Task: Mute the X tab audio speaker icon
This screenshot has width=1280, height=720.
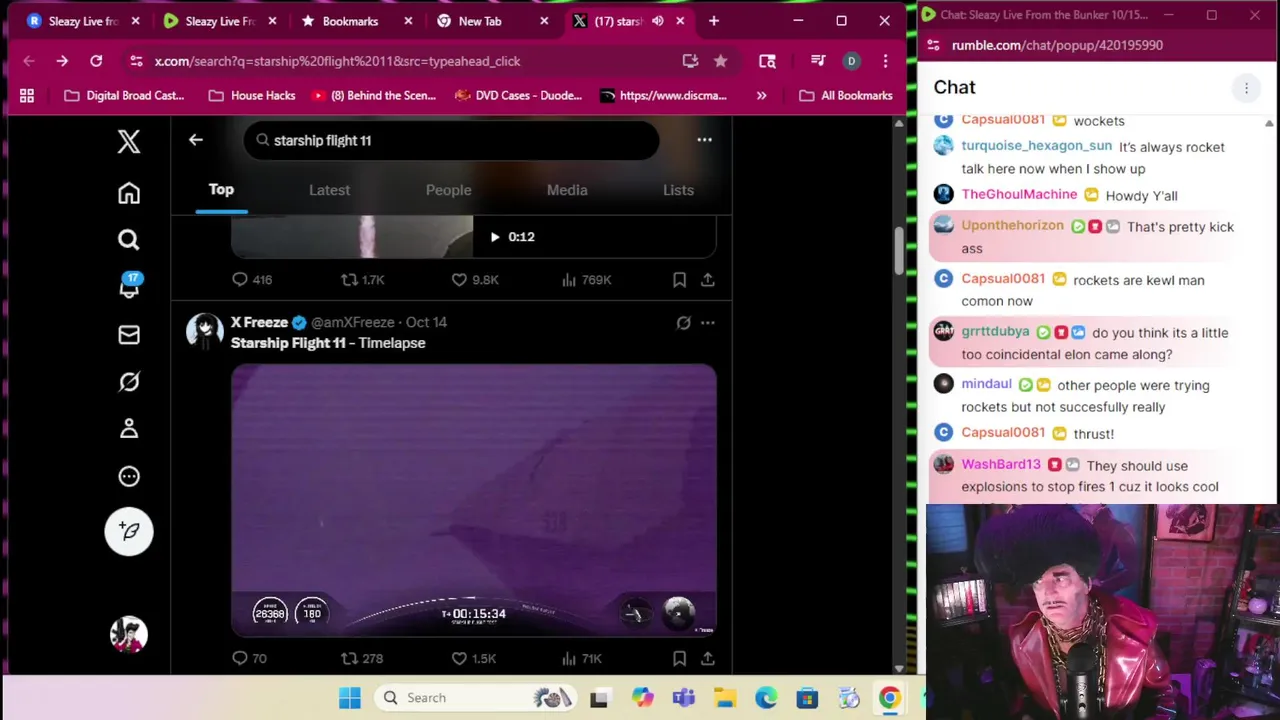Action: (657, 21)
